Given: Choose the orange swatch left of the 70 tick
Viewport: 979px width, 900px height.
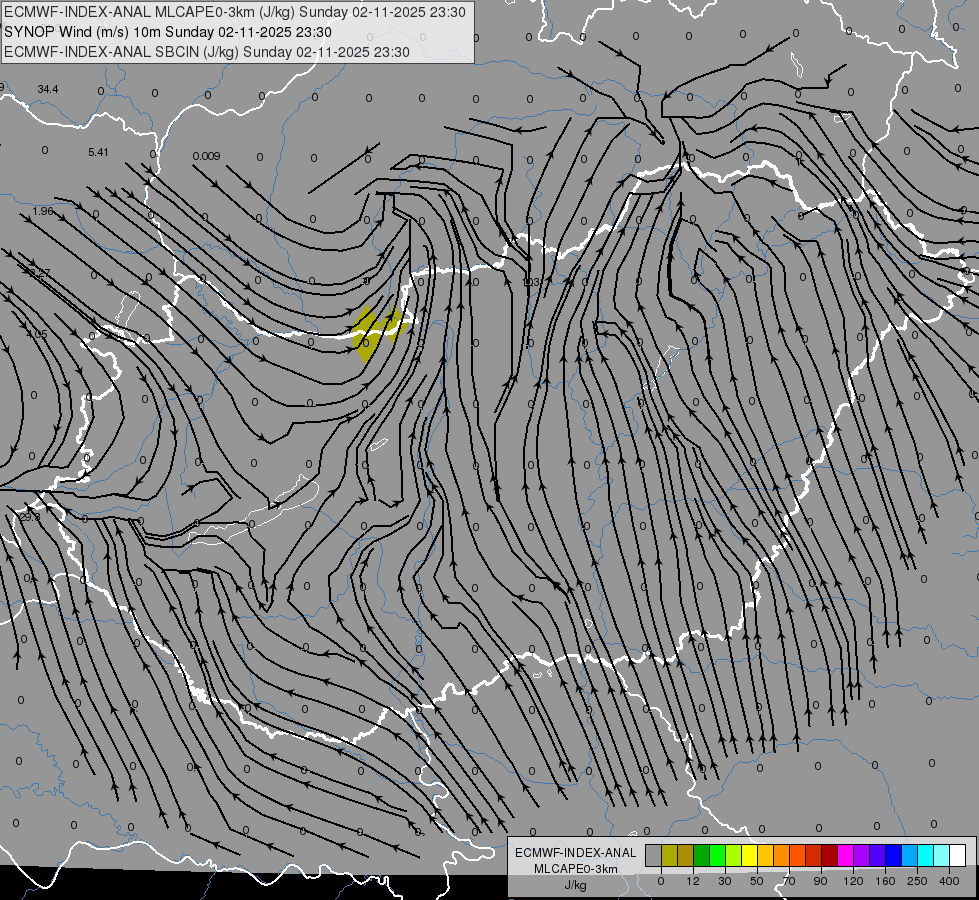Looking at the screenshot, I should pyautogui.click(x=782, y=855).
